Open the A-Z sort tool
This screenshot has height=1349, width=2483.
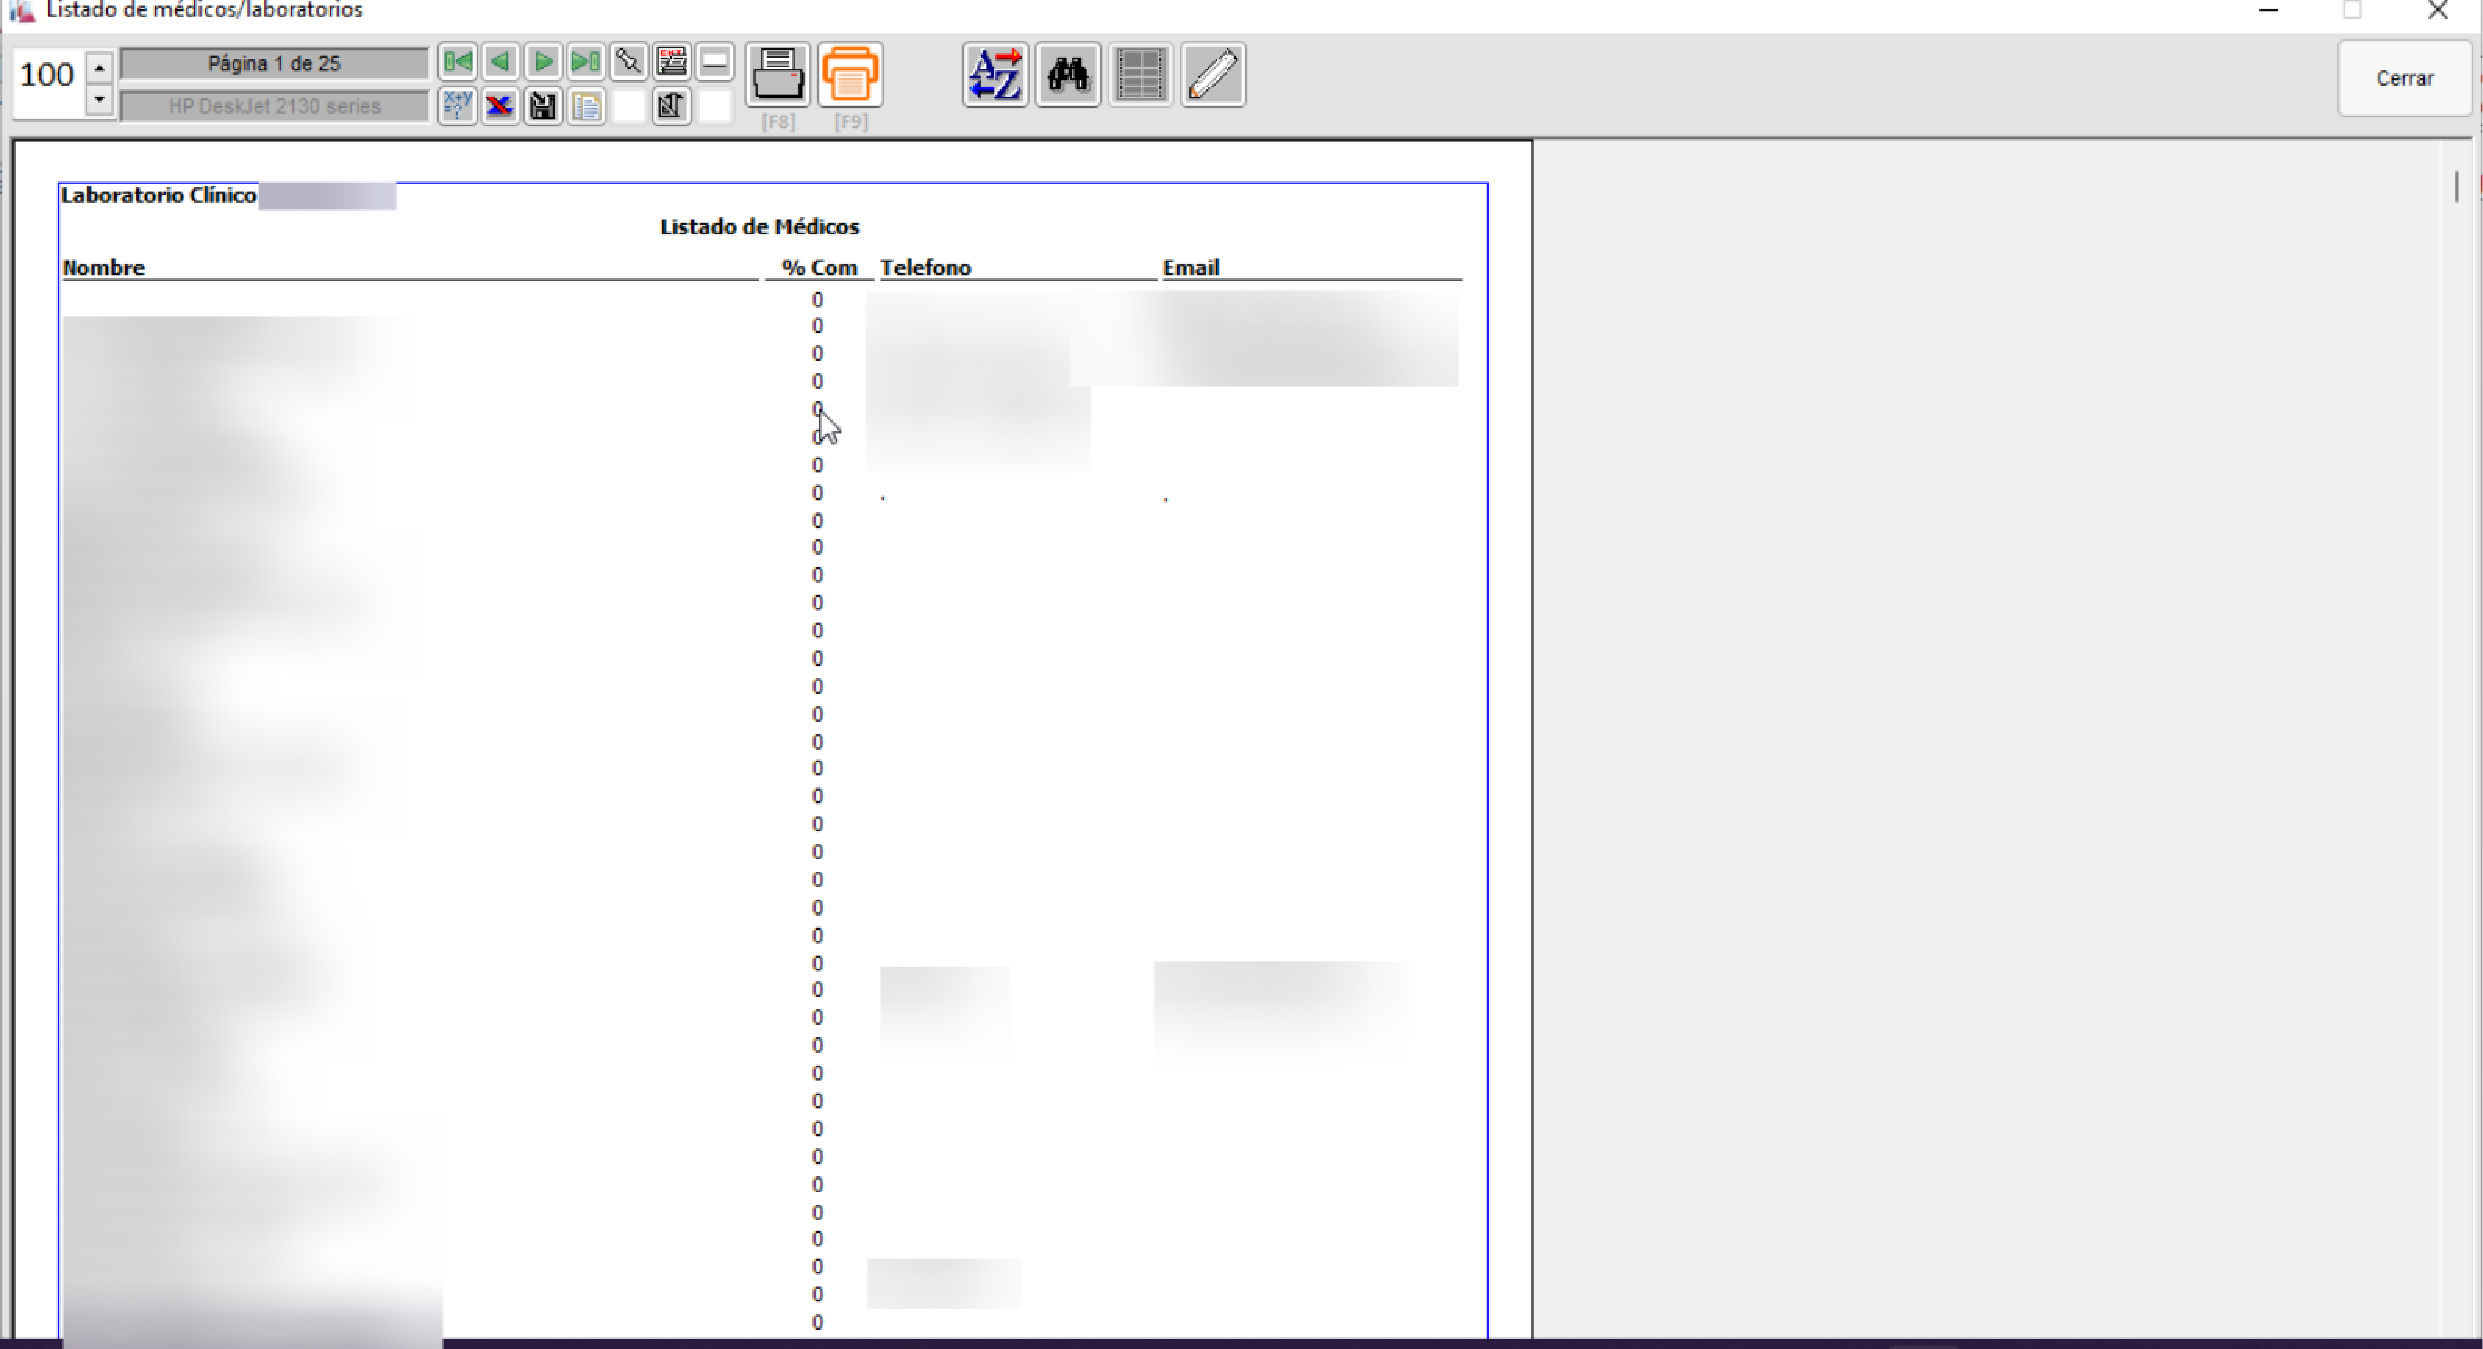995,75
